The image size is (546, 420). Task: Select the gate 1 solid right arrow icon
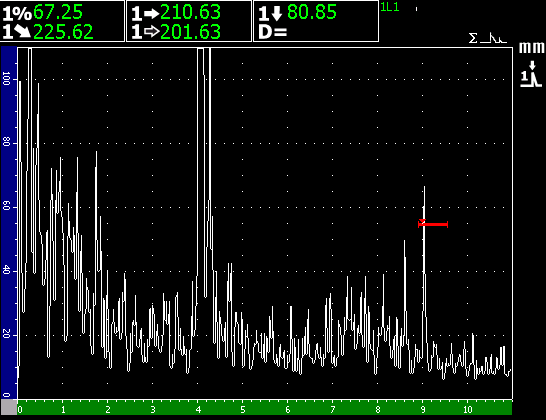point(145,13)
